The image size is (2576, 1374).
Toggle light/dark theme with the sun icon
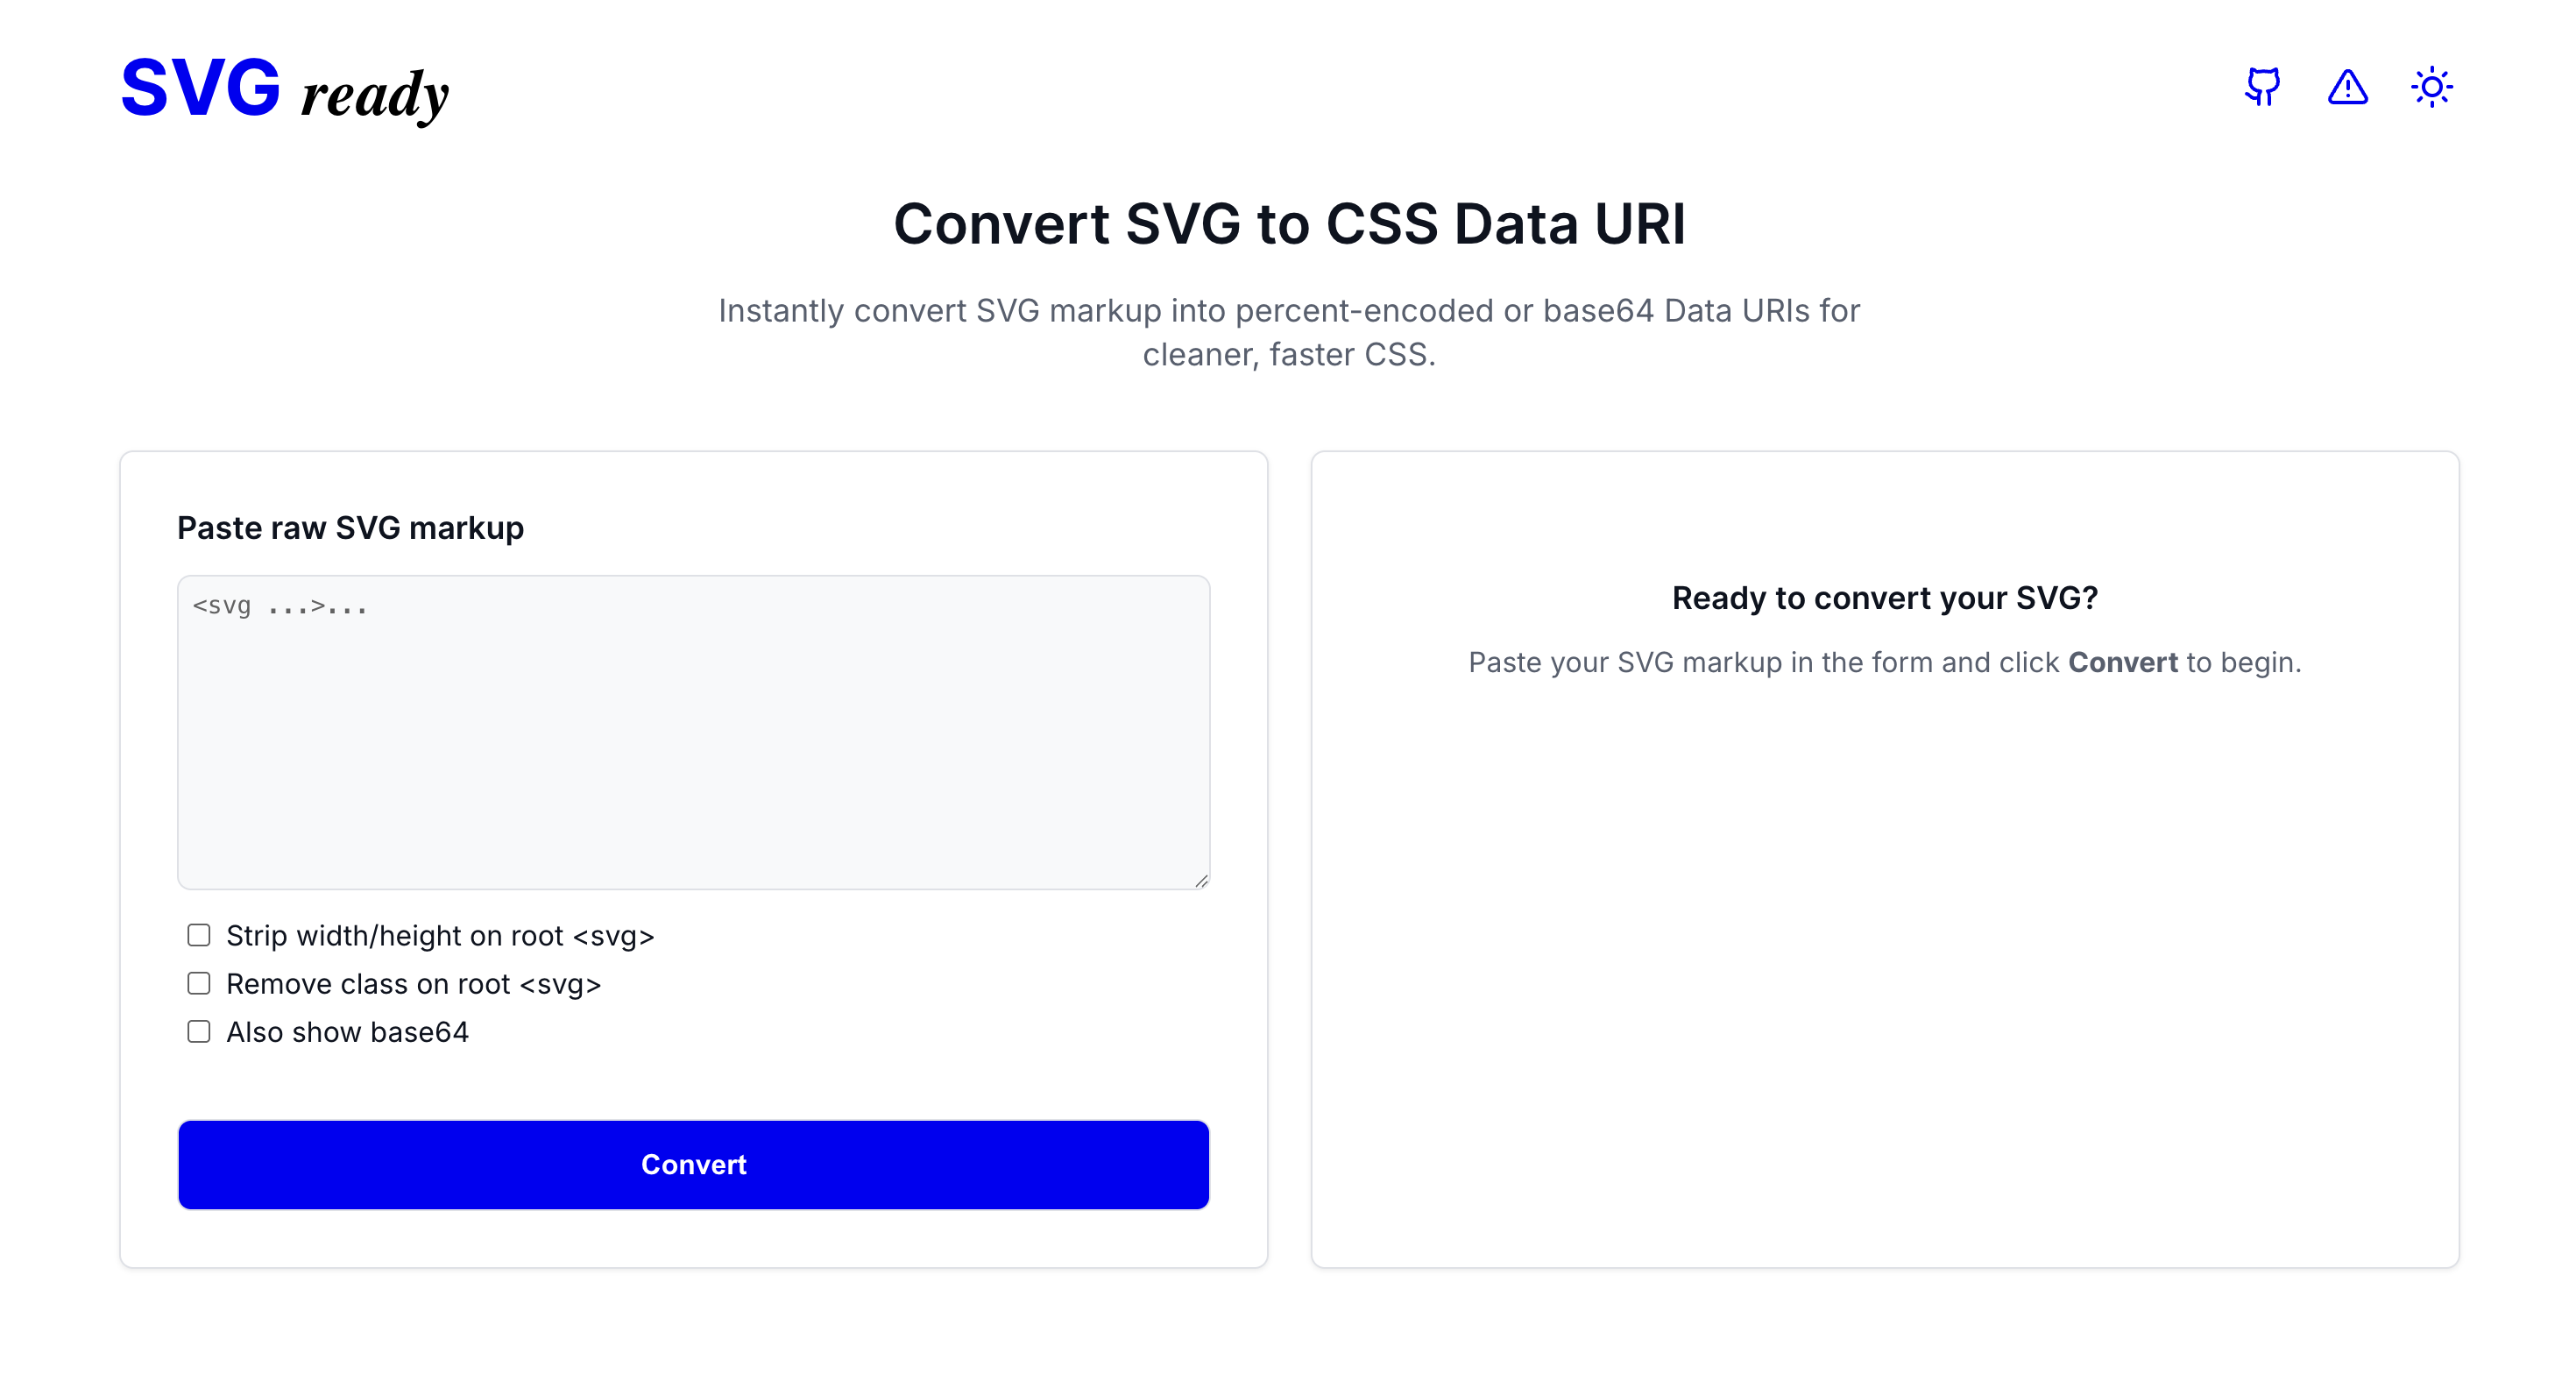coord(2433,88)
